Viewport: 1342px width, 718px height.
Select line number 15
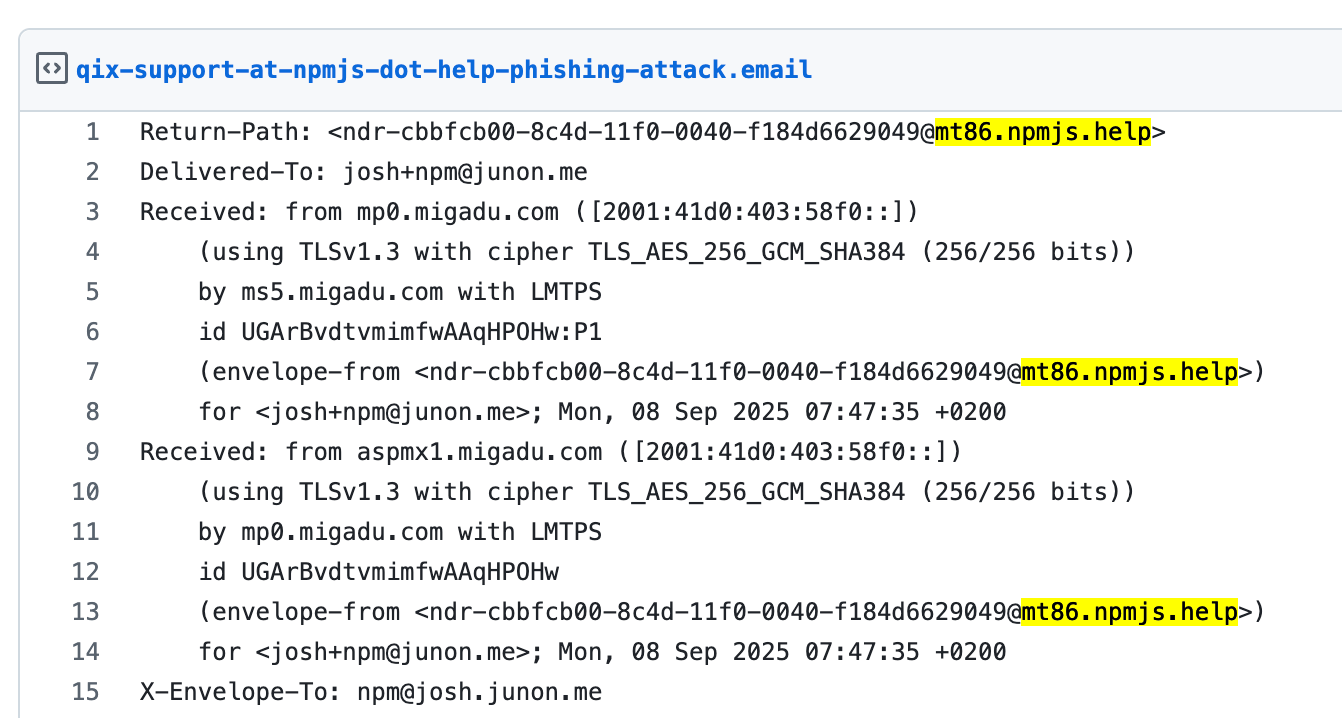[x=86, y=692]
